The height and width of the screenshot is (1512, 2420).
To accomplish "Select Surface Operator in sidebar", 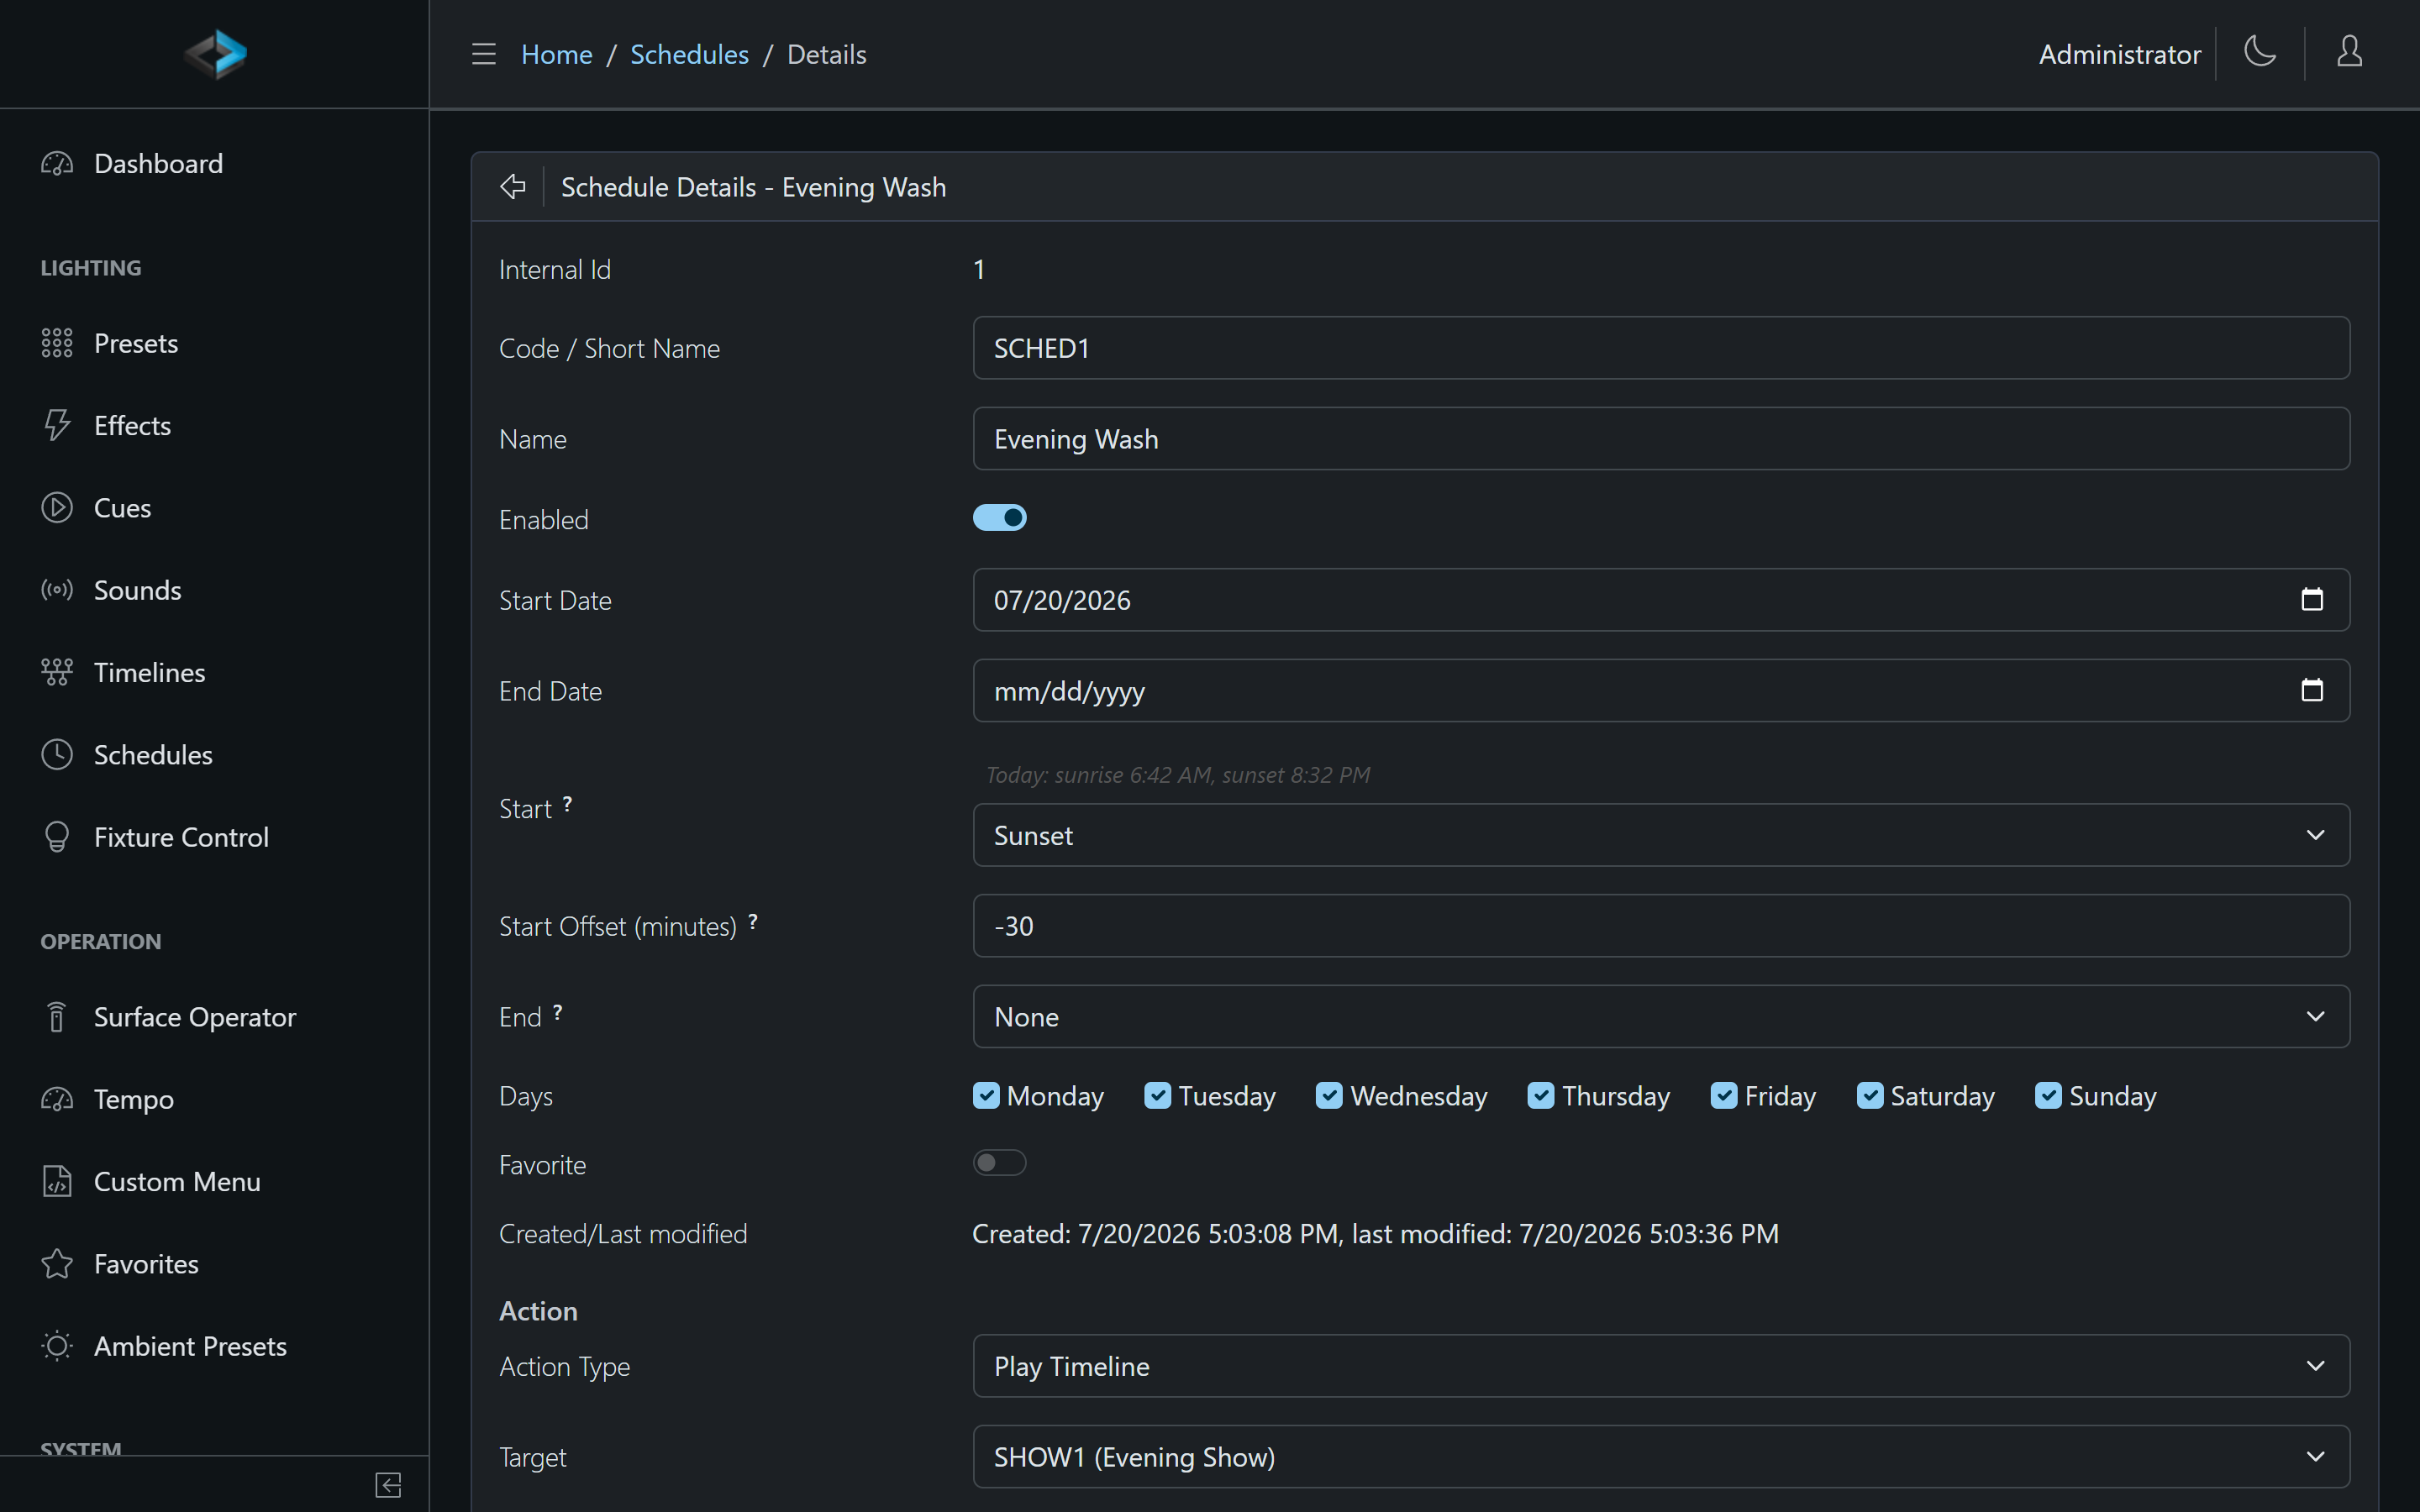I will click(x=214, y=1017).
